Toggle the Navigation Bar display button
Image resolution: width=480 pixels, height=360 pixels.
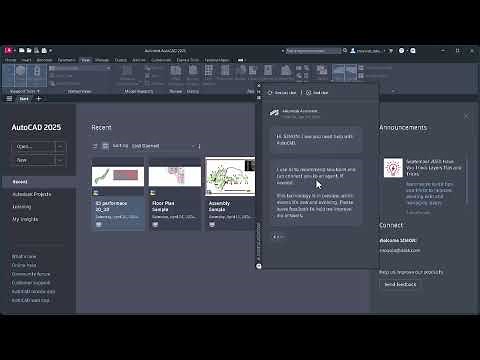tap(37, 76)
